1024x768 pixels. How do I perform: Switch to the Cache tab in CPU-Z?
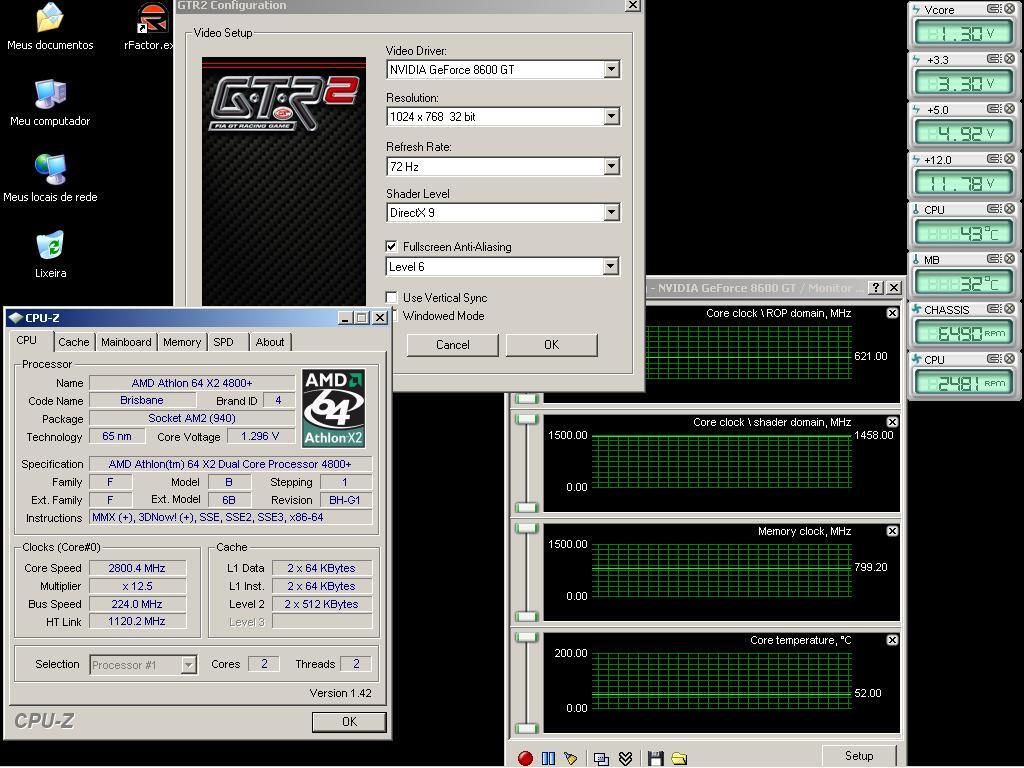point(74,342)
